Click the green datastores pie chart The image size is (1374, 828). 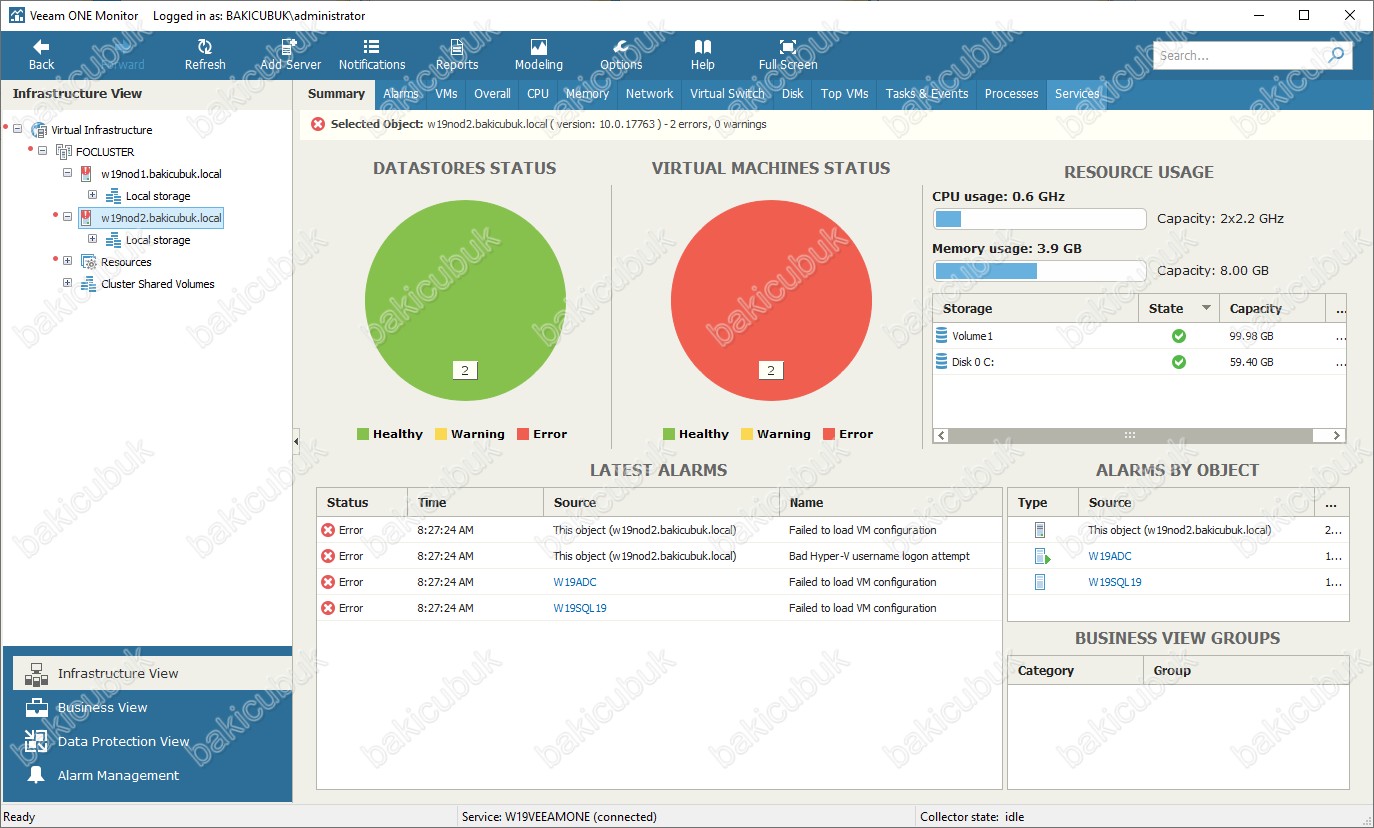point(465,301)
